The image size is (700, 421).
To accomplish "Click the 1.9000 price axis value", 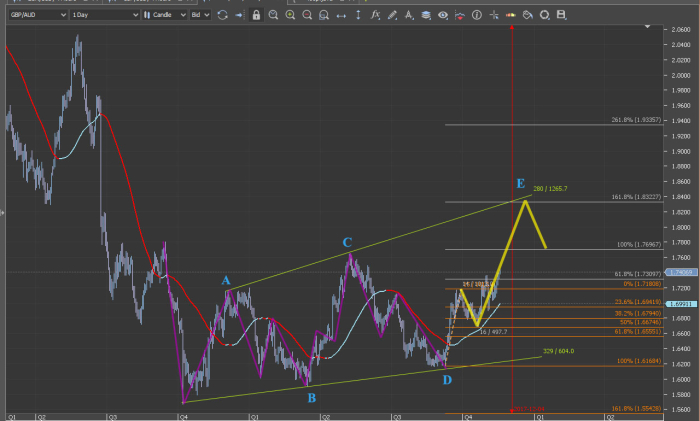I will pos(680,151).
